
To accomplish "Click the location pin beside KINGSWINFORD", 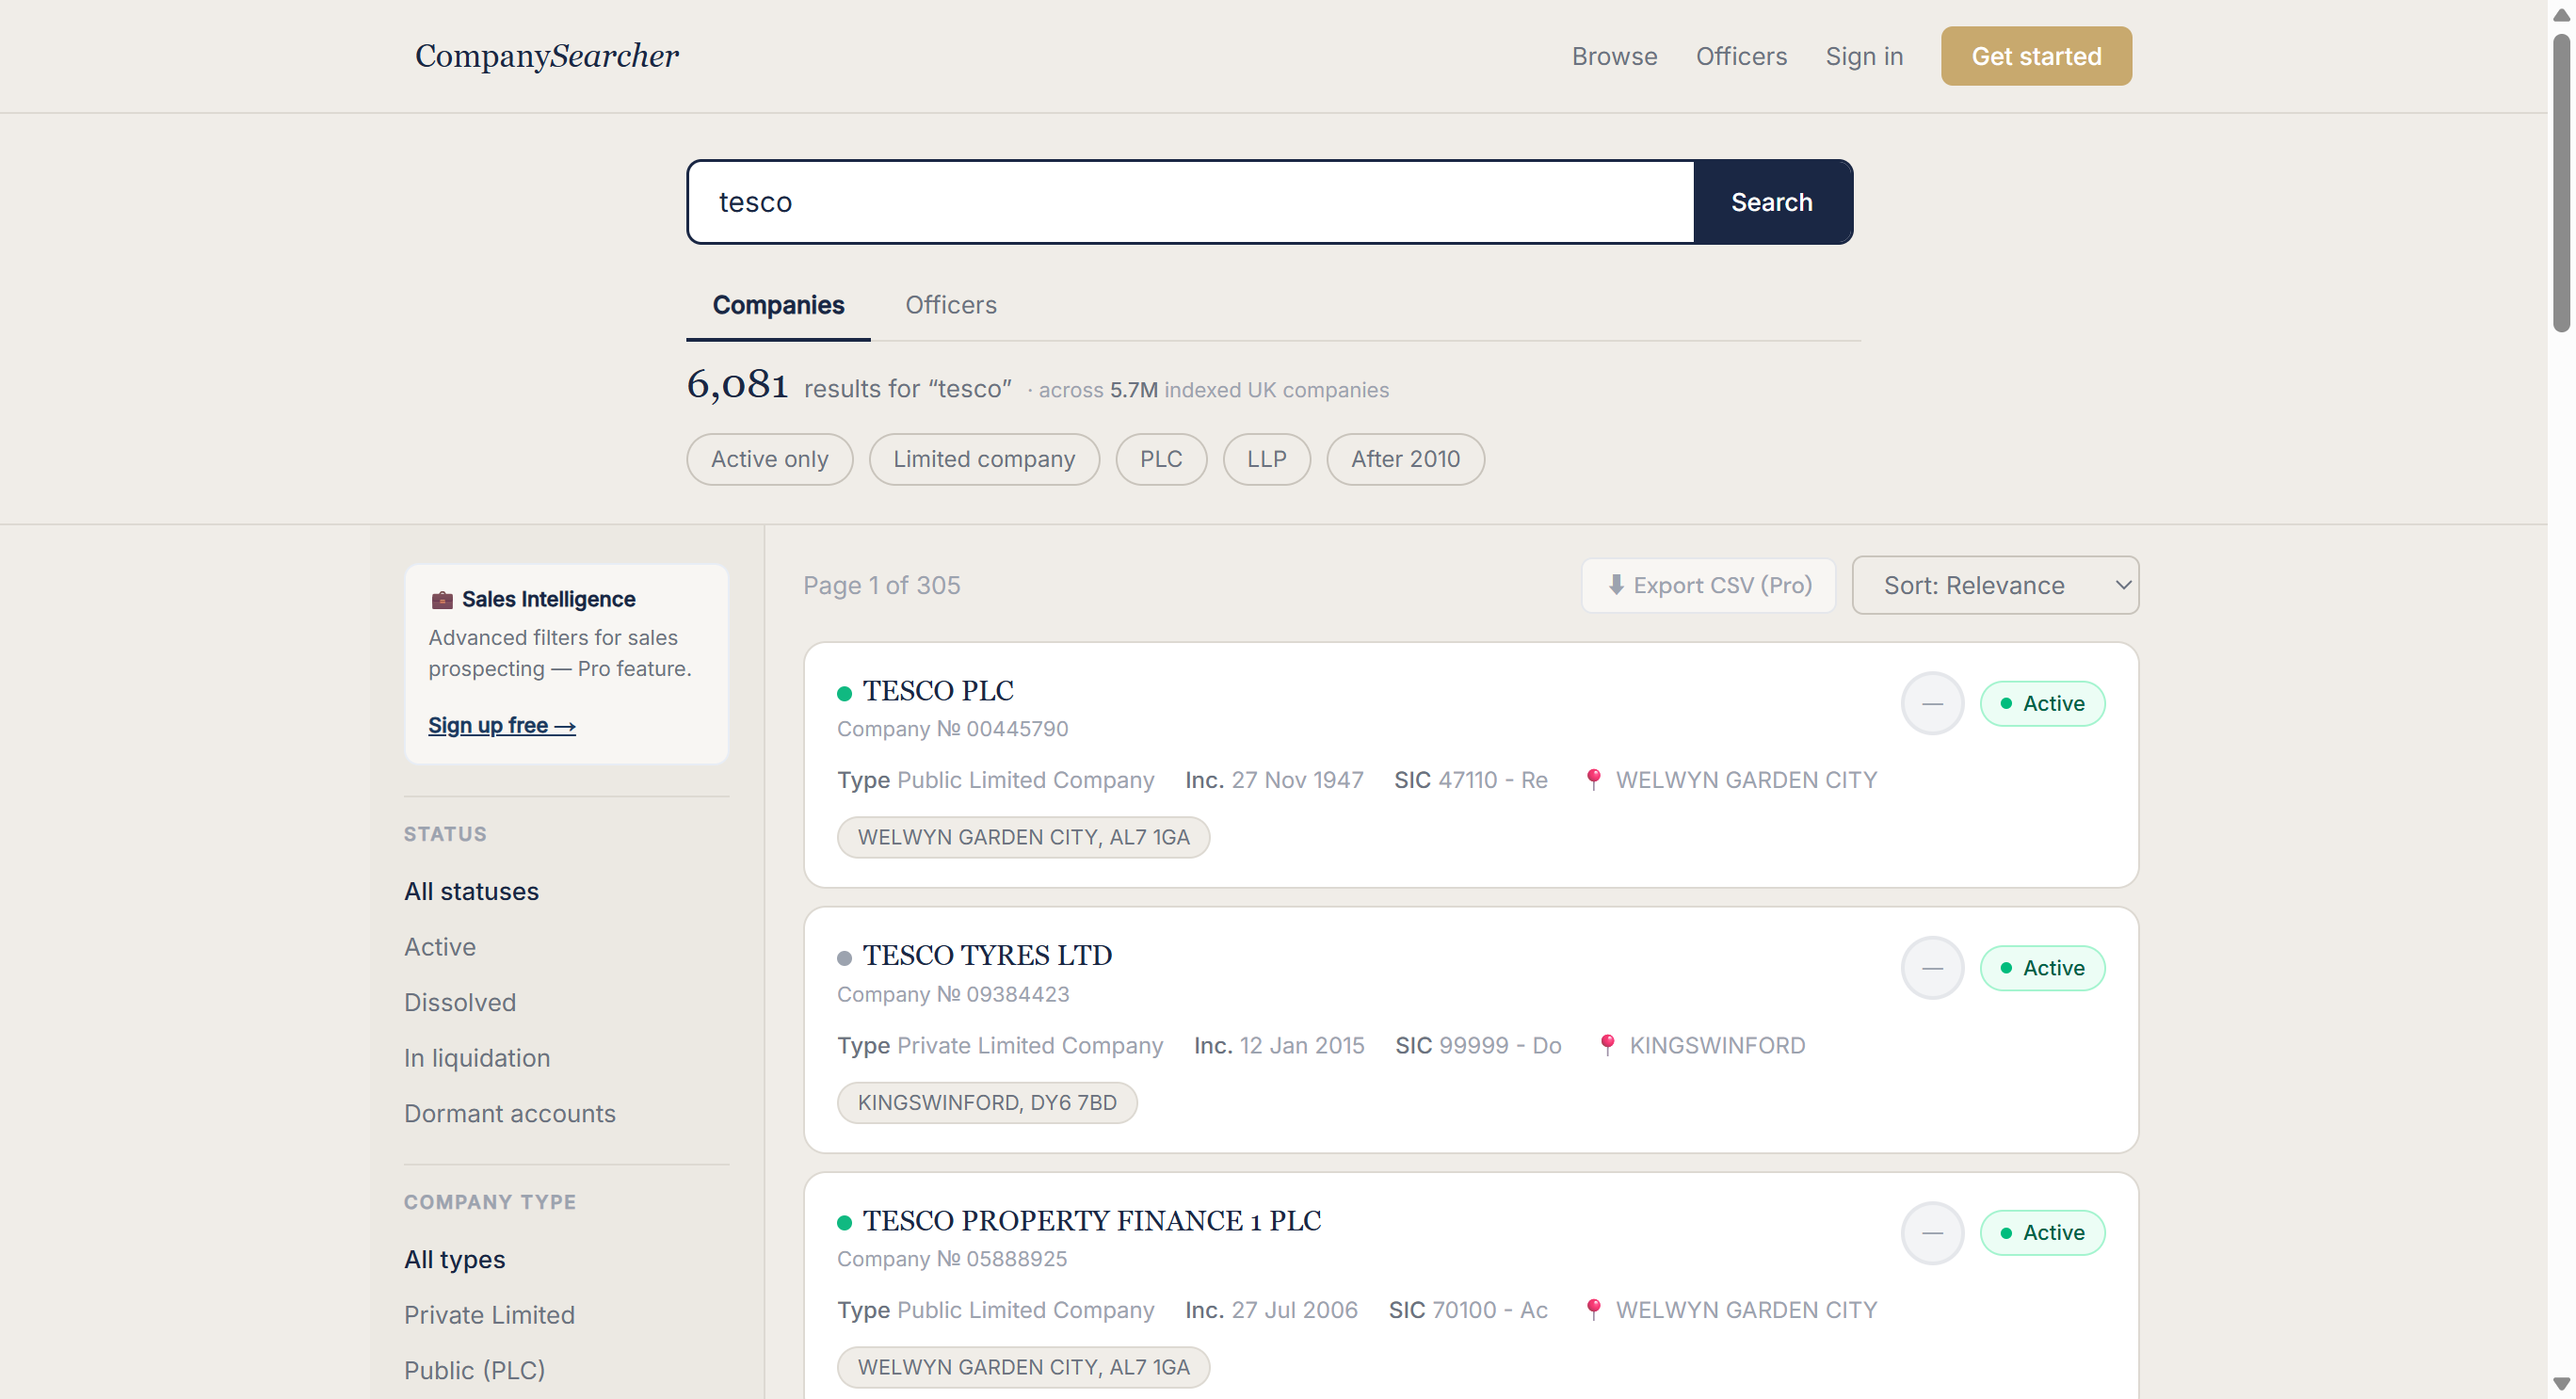I will tap(1607, 1045).
